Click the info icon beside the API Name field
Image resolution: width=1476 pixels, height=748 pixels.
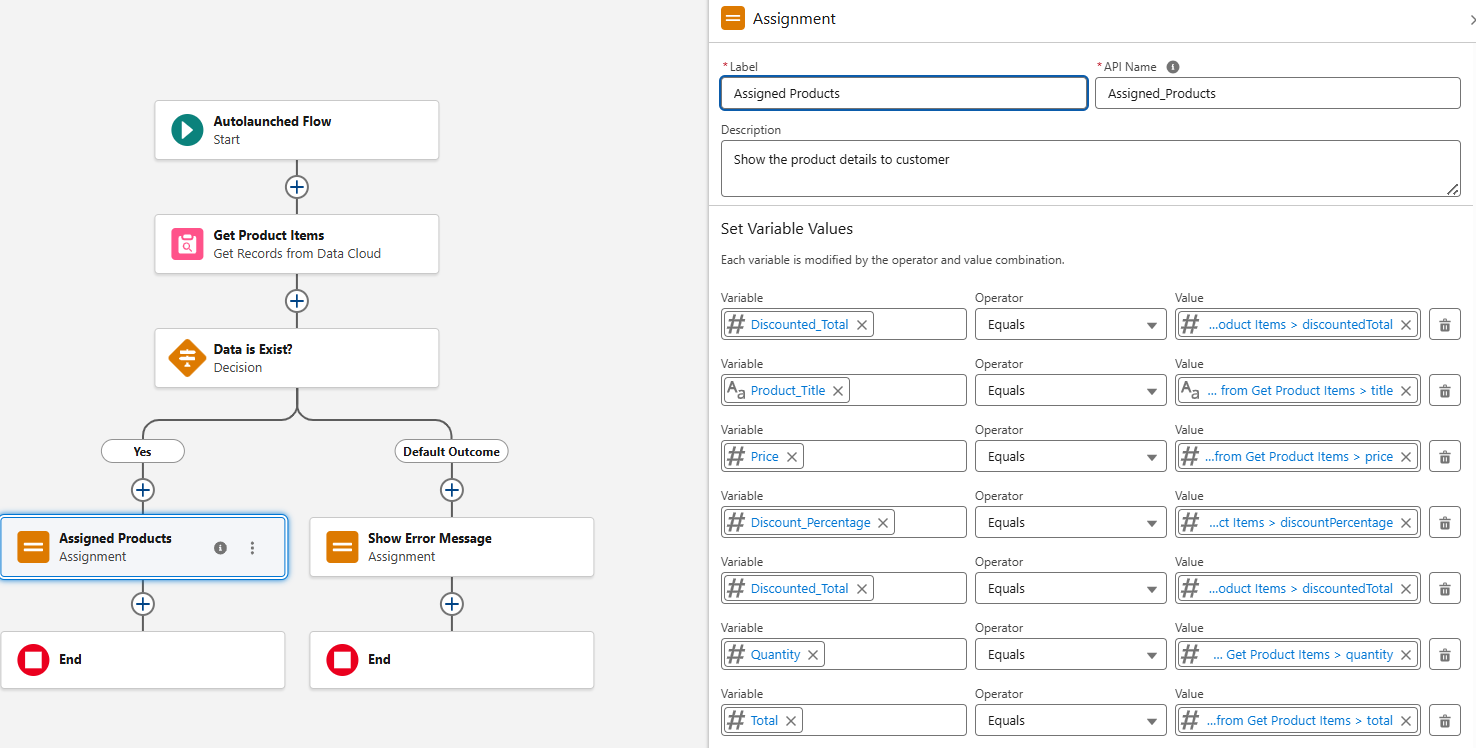pyautogui.click(x=1173, y=66)
